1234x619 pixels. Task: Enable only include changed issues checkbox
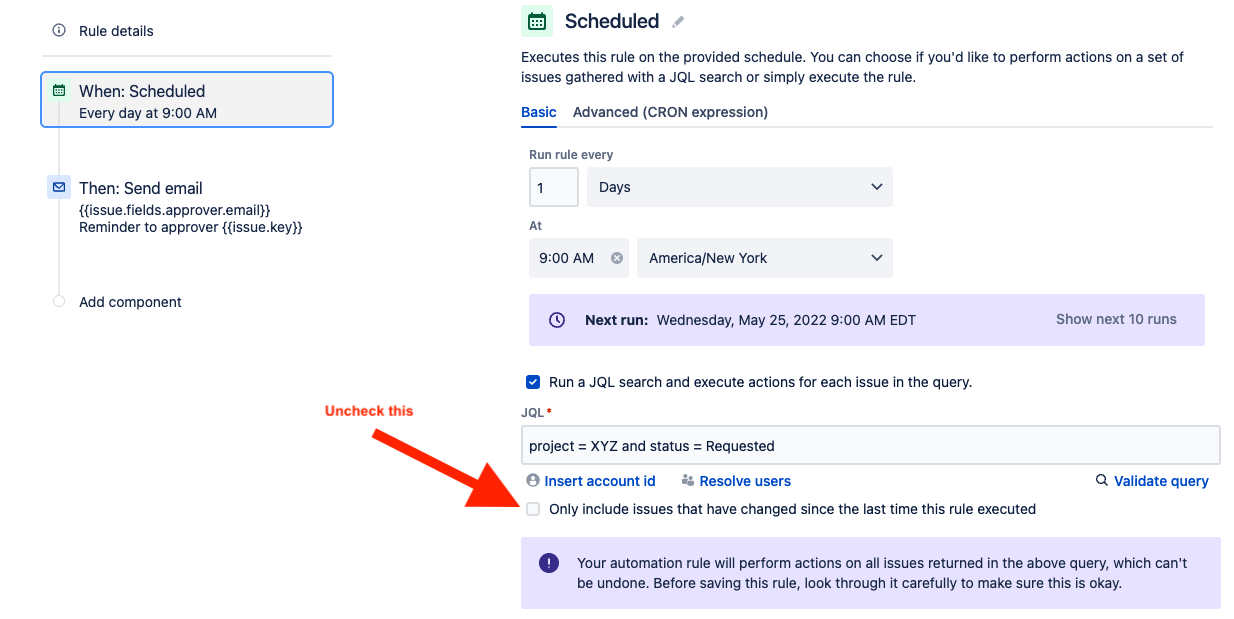tap(533, 509)
